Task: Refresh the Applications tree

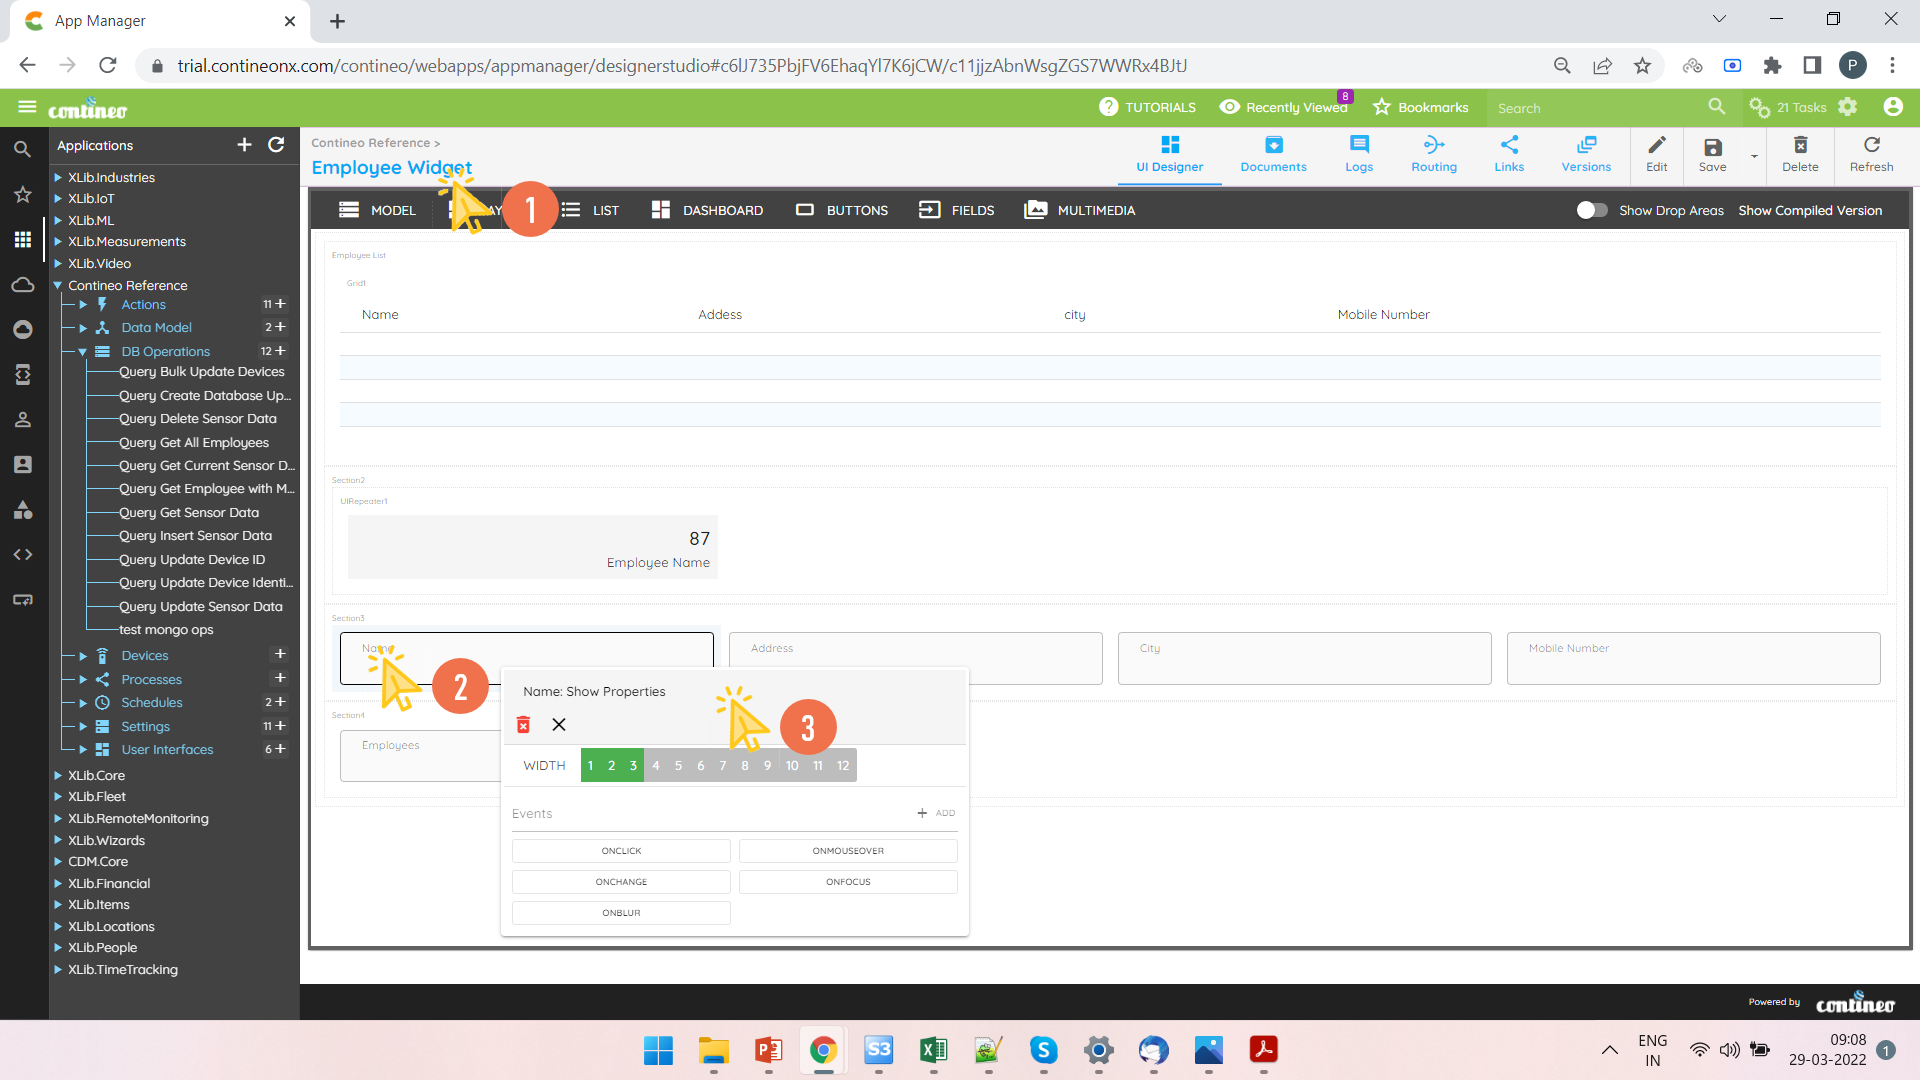Action: click(x=277, y=145)
